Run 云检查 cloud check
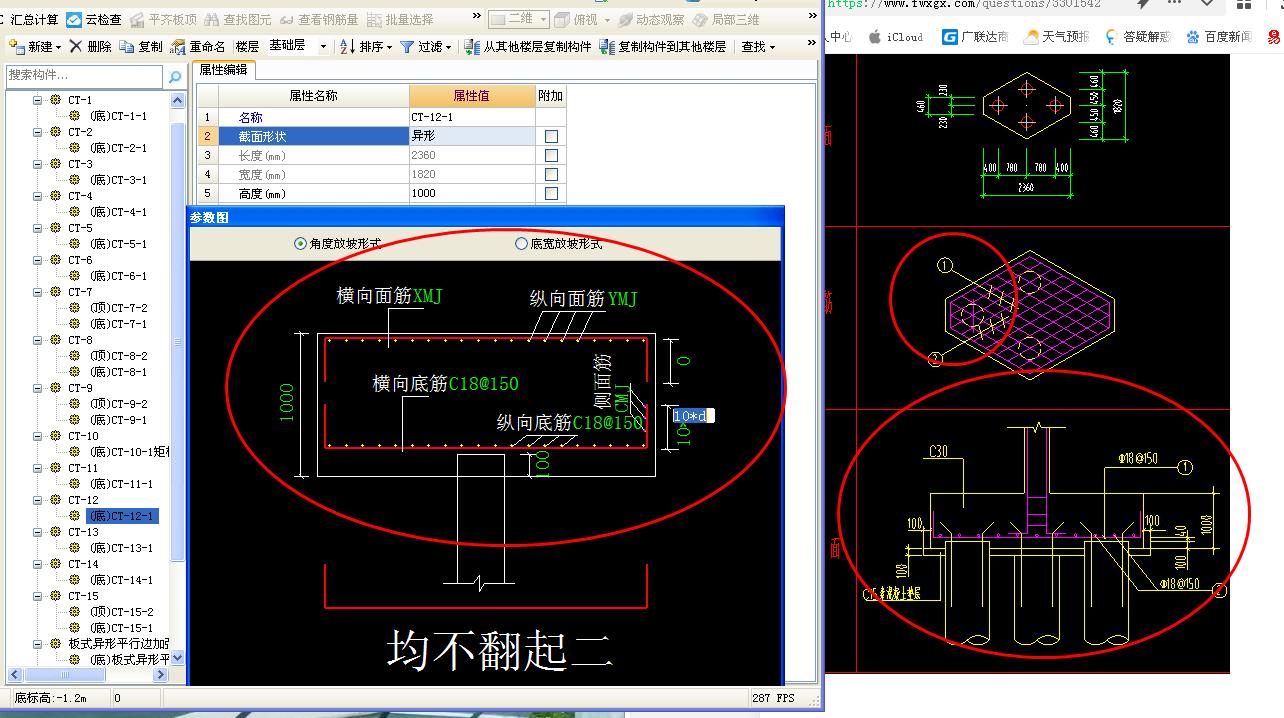The image size is (1284, 718). tap(95, 19)
